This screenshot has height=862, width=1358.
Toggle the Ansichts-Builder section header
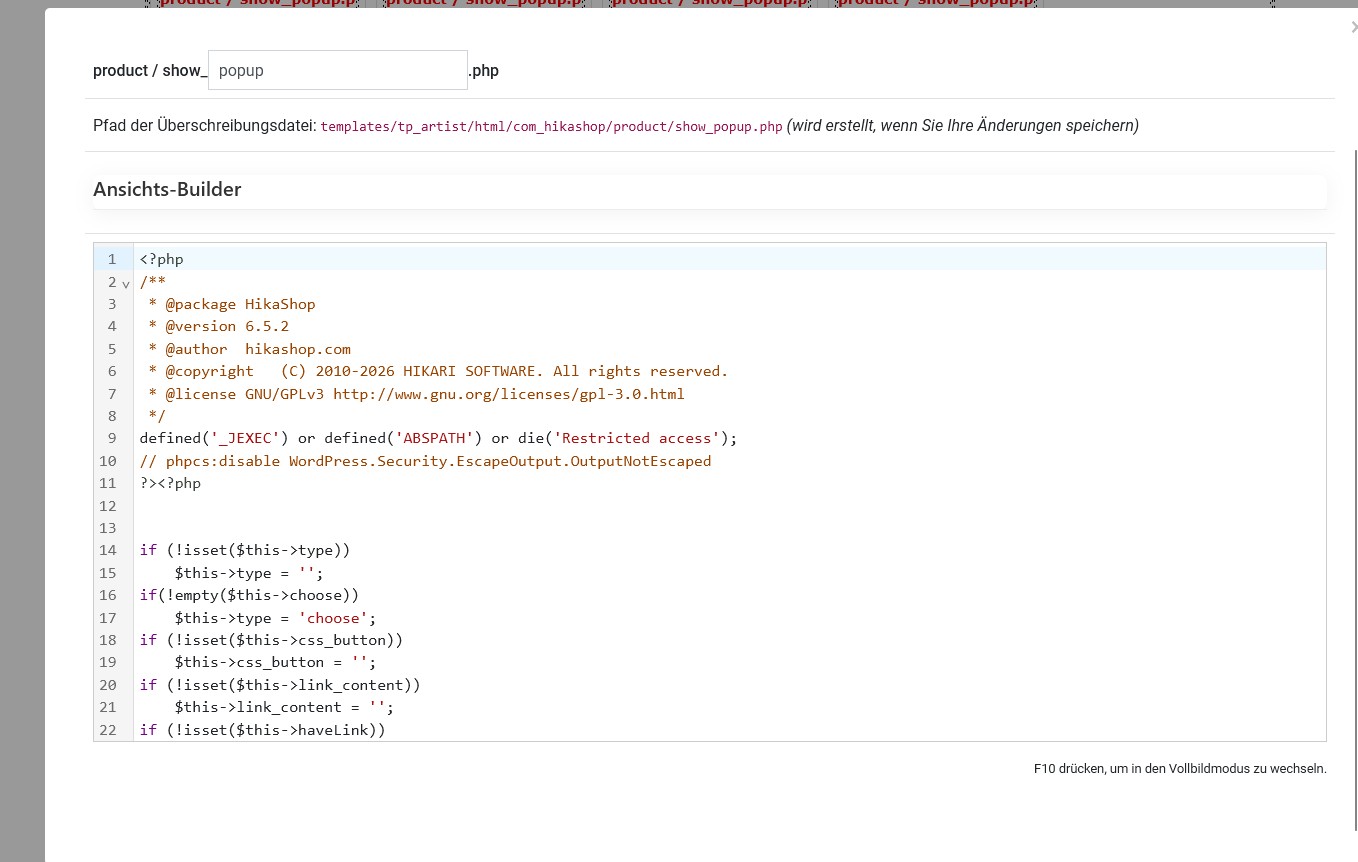click(710, 190)
